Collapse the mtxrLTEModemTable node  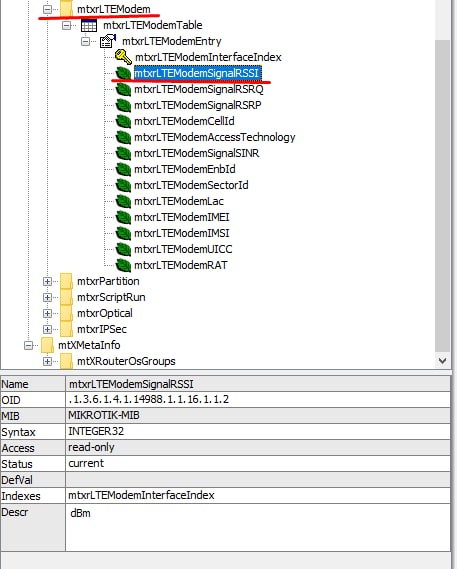(x=66, y=25)
